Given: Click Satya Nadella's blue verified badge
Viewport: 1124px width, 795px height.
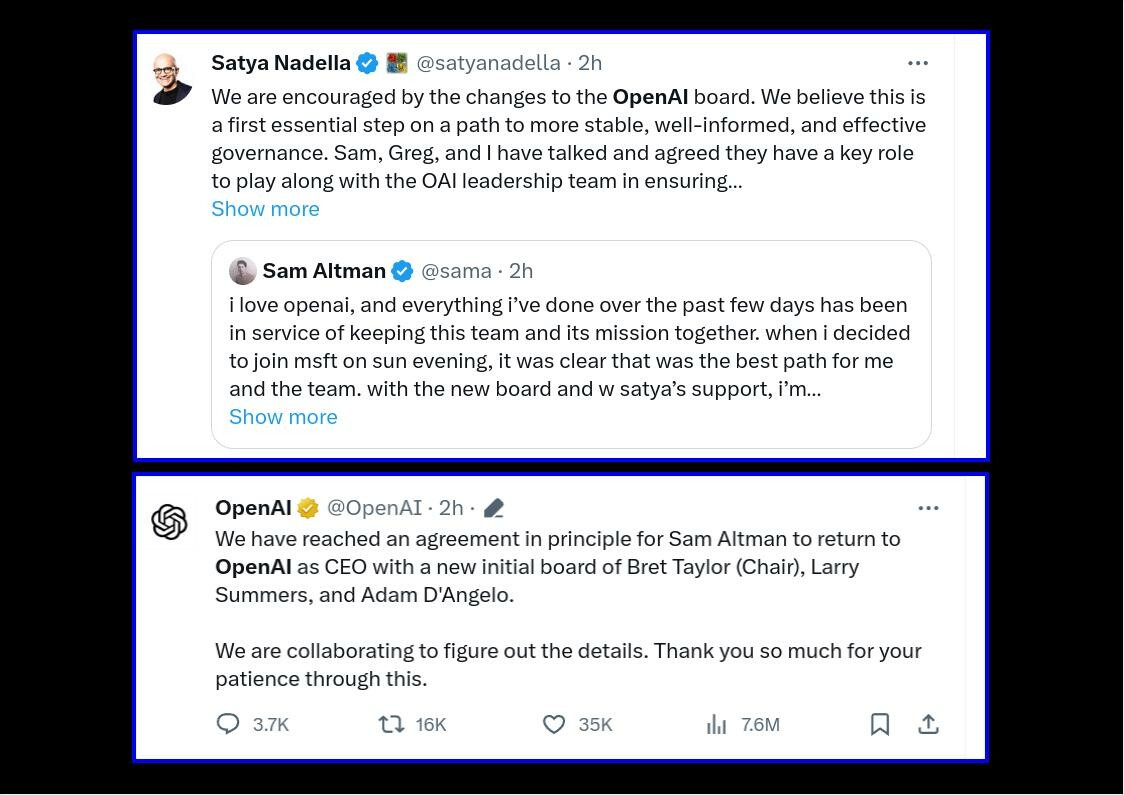Looking at the screenshot, I should tap(368, 63).
